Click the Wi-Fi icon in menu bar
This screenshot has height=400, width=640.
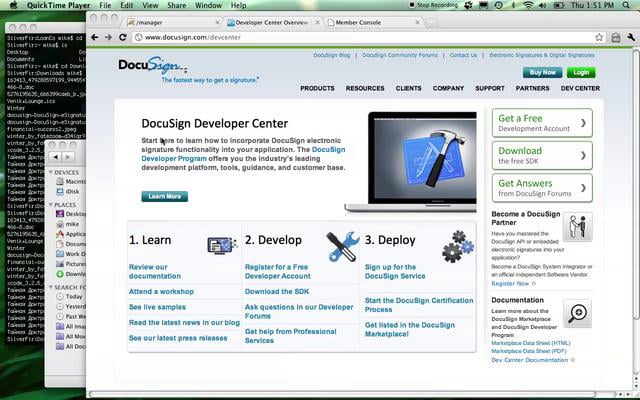pos(529,5)
